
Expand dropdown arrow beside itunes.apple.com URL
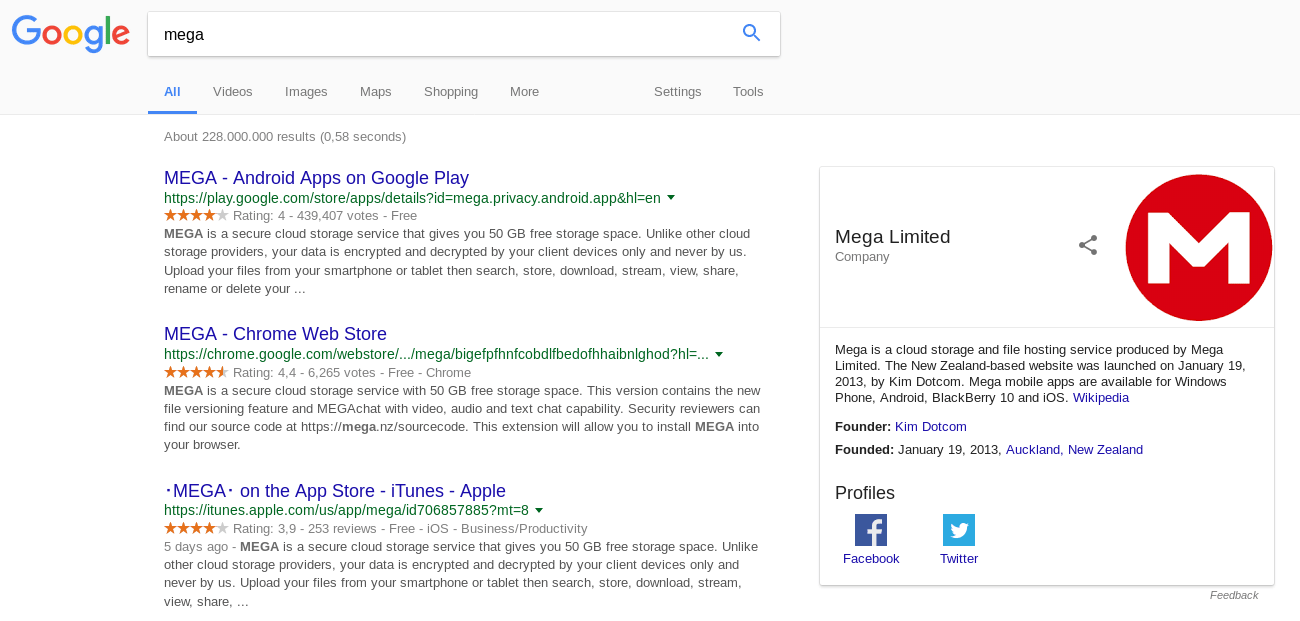tap(539, 510)
